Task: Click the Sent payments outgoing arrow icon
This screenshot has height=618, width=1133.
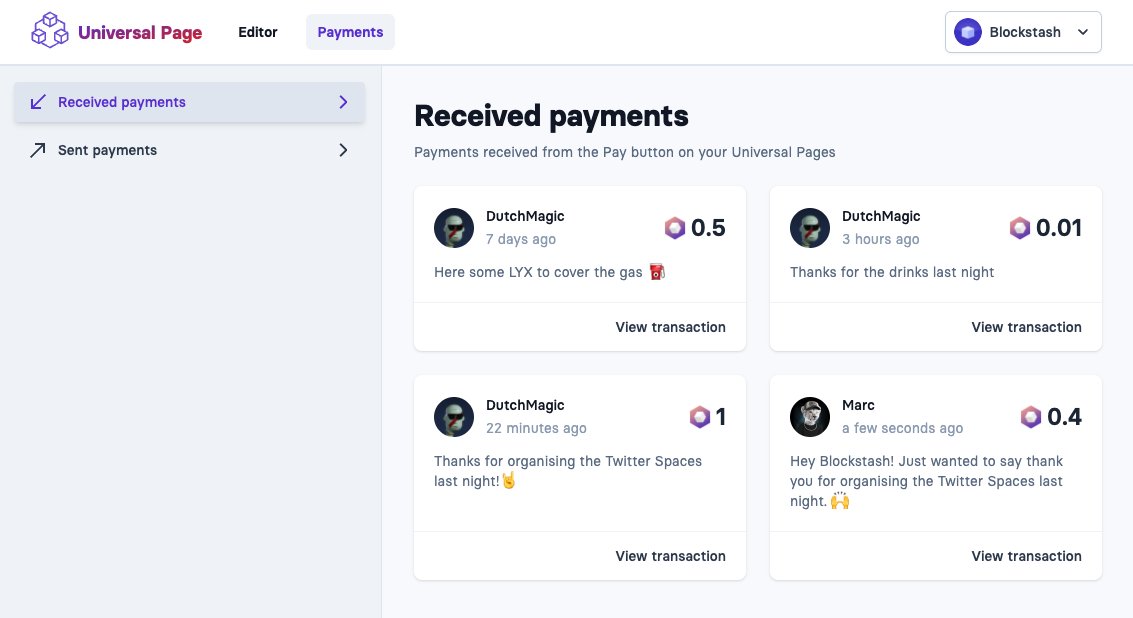Action: point(38,150)
